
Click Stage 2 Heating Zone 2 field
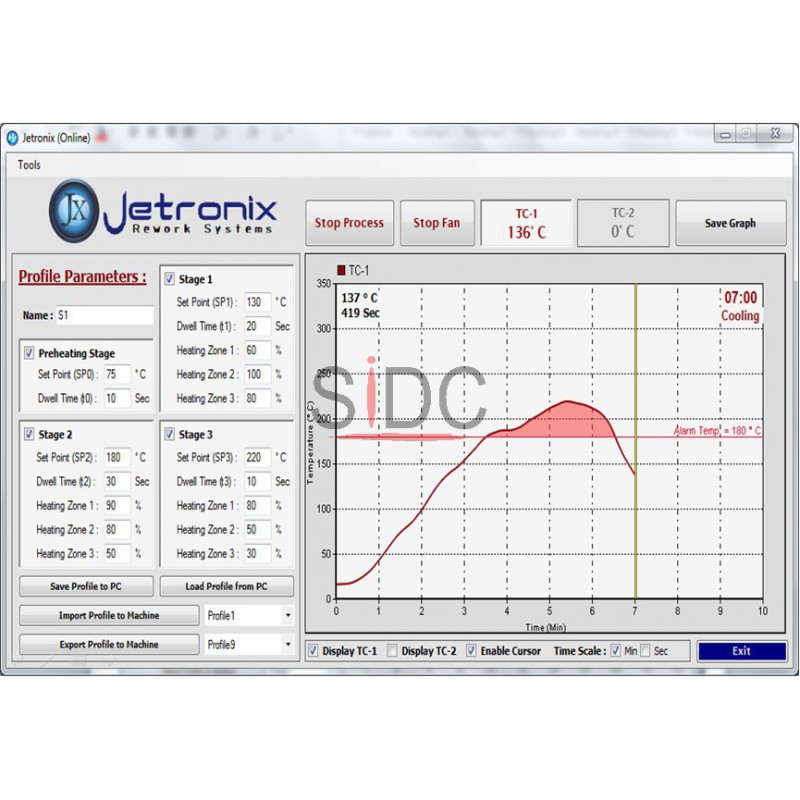[117, 530]
